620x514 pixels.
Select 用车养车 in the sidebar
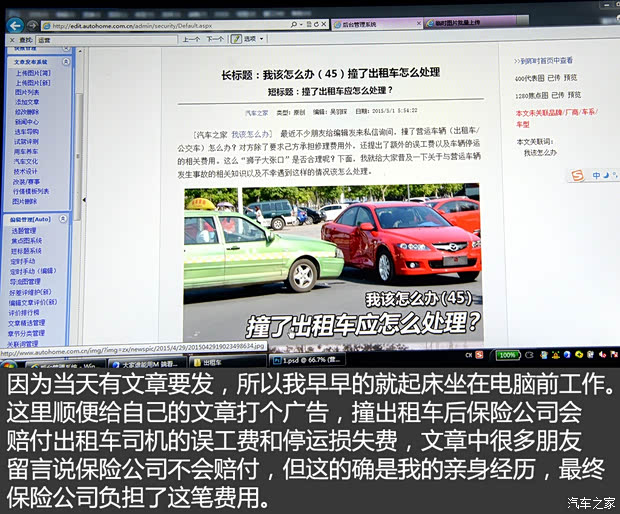coord(26,151)
